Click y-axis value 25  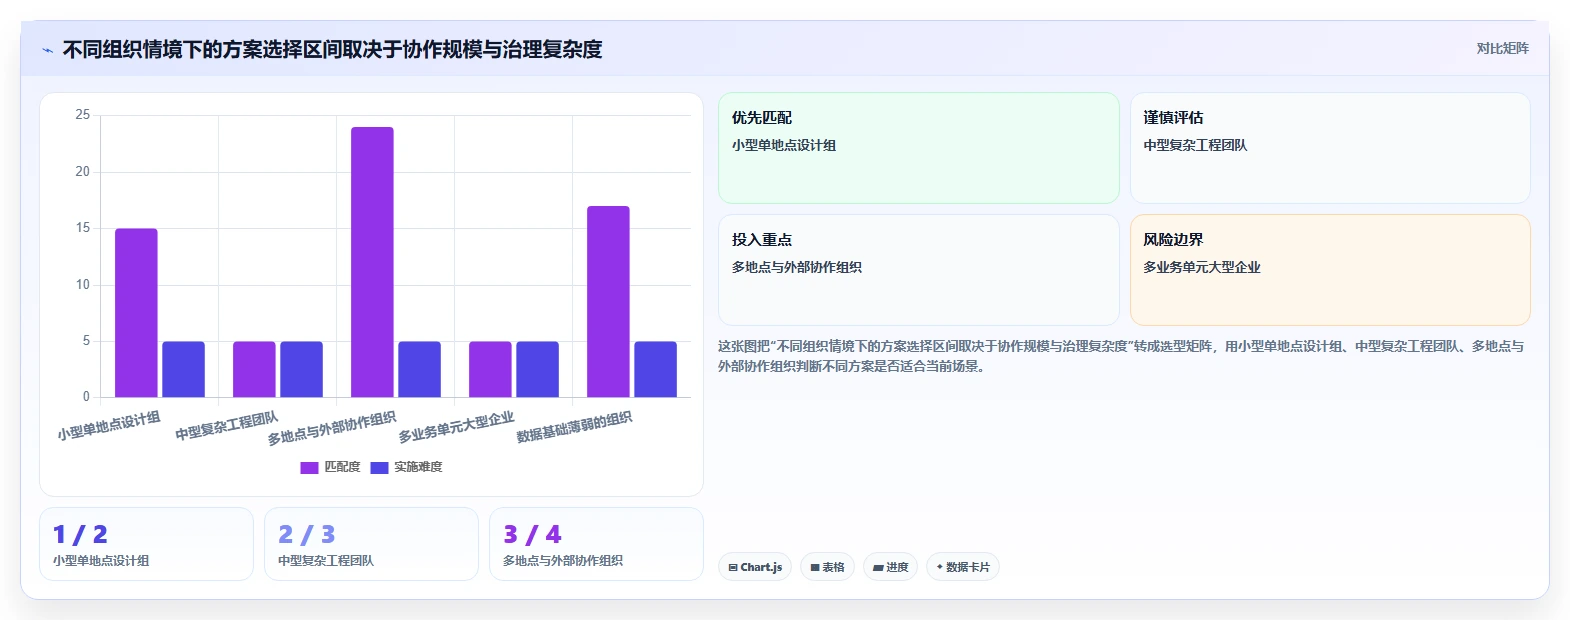pyautogui.click(x=83, y=115)
